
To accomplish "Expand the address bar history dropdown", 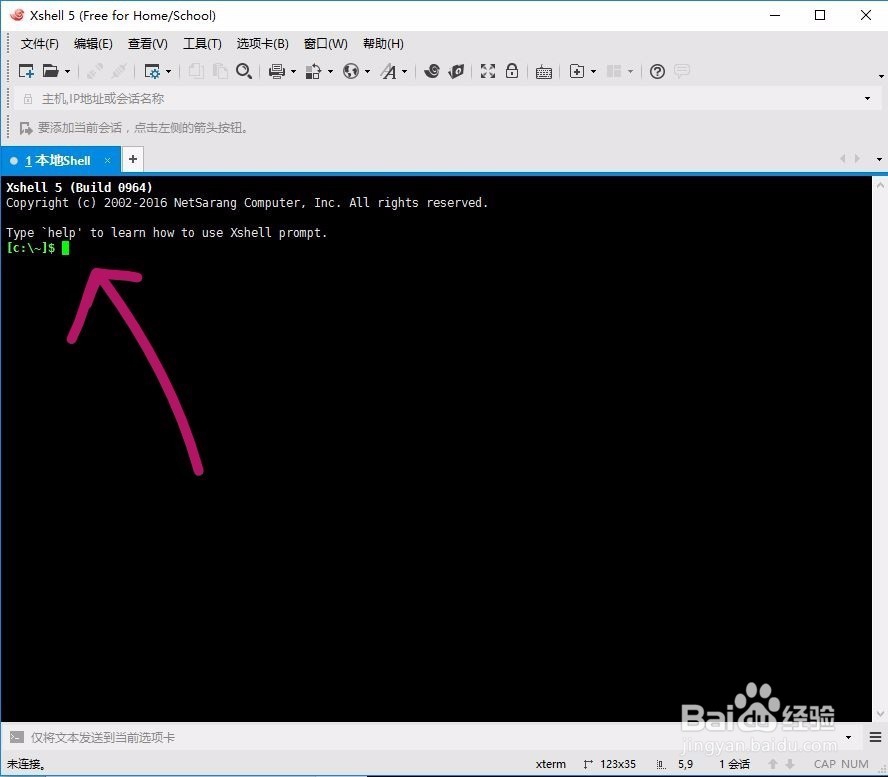I will coord(868,99).
